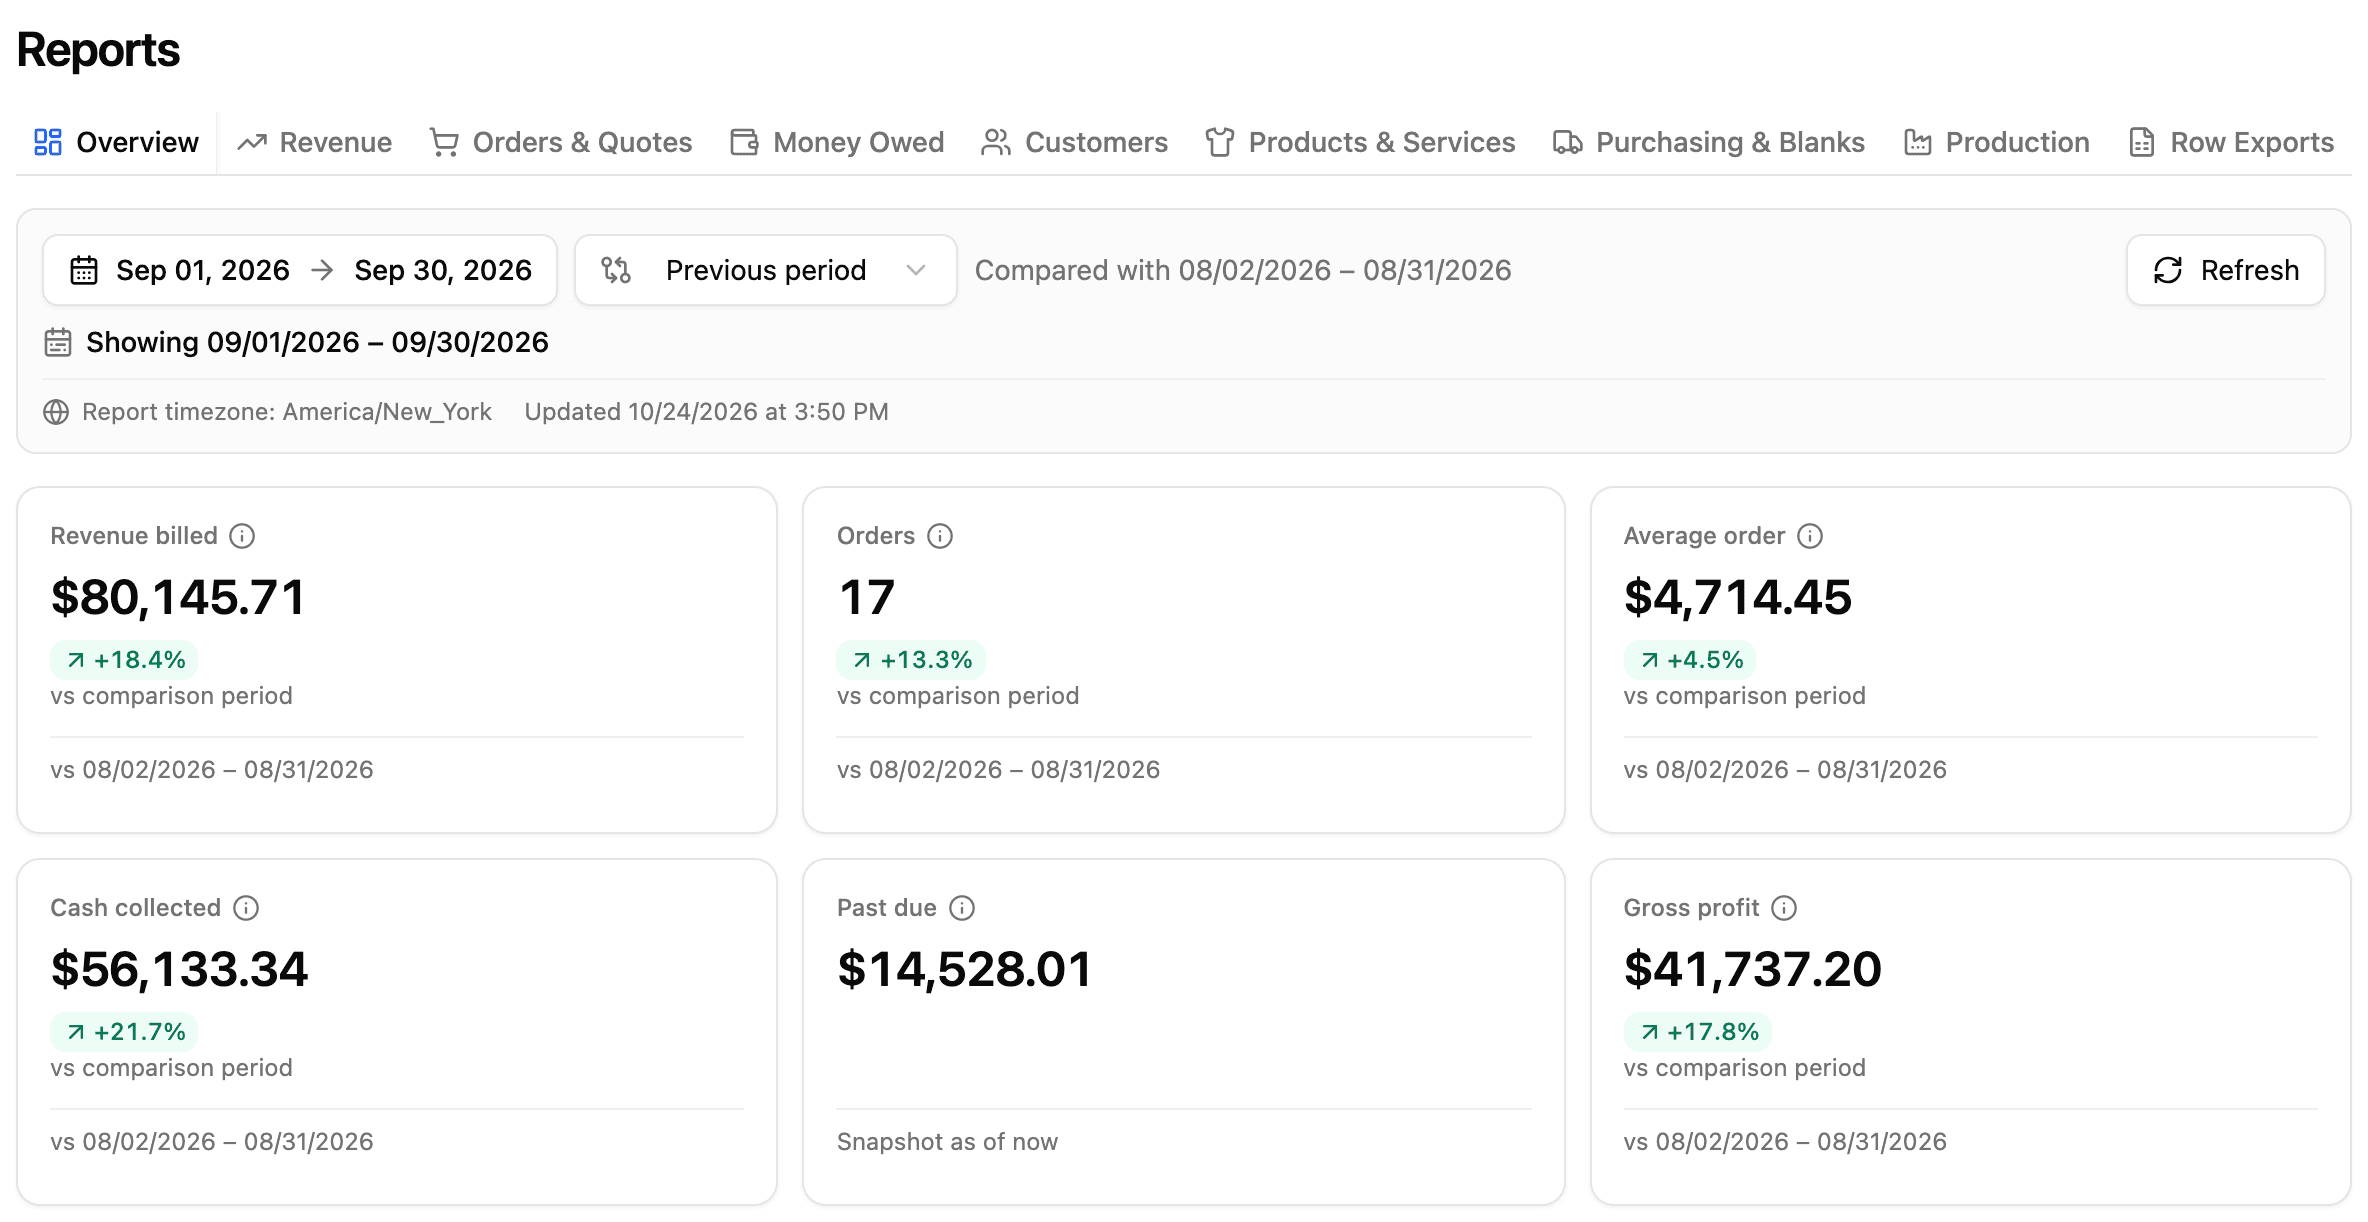This screenshot has width=2368, height=1222.
Task: Click the circular refresh arrows icon
Action: (2168, 270)
